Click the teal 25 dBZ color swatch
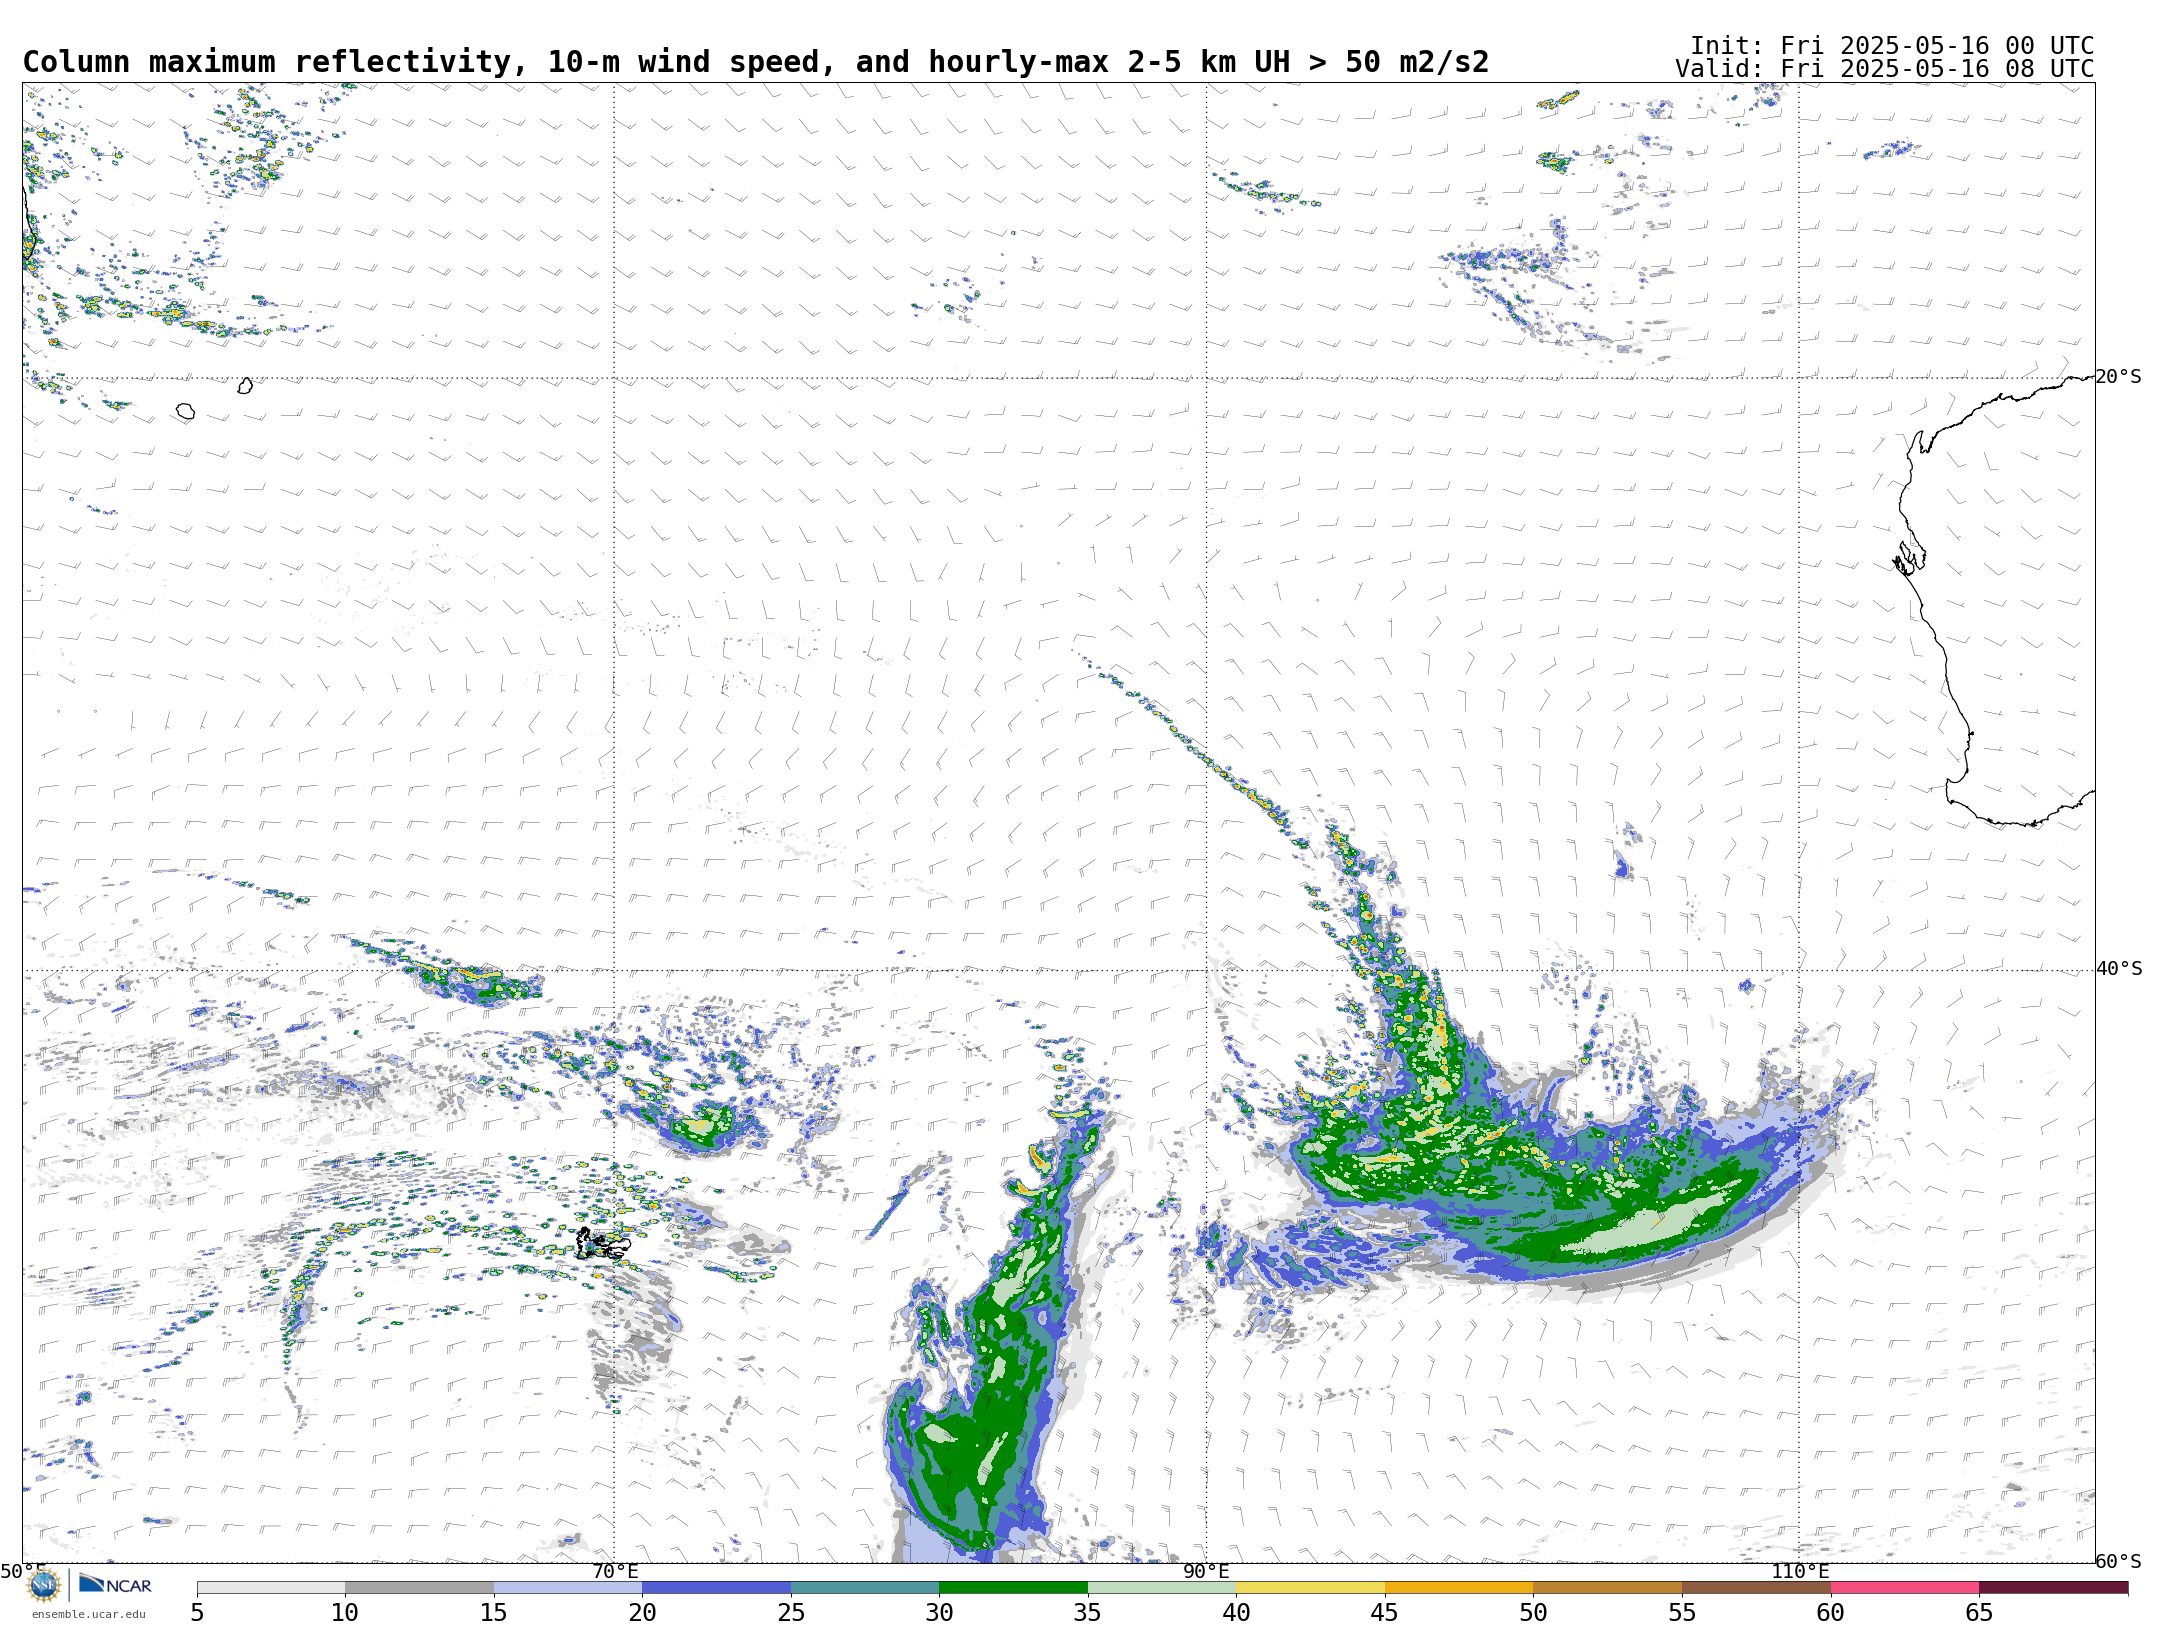2160x1626 pixels. [x=865, y=1588]
